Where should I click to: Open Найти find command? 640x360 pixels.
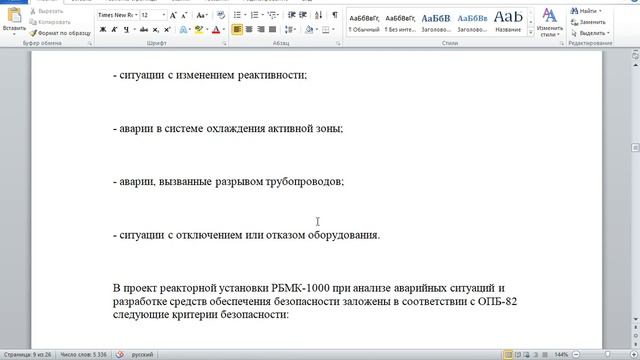click(x=586, y=11)
